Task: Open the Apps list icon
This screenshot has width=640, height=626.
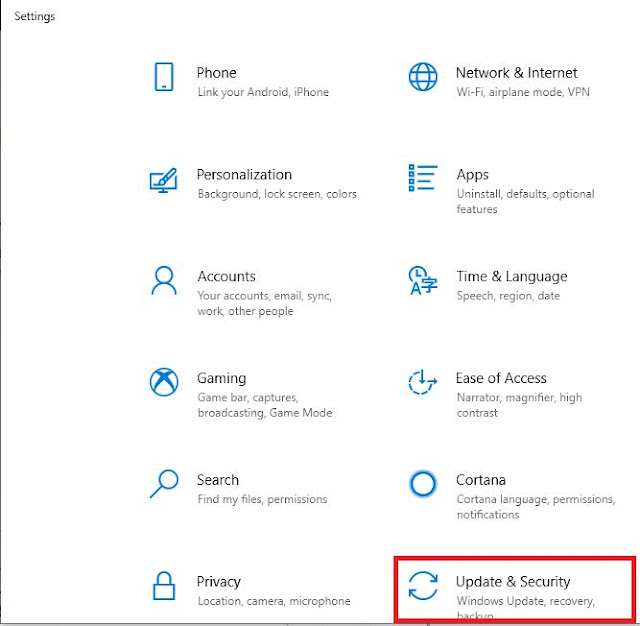Action: [x=423, y=178]
